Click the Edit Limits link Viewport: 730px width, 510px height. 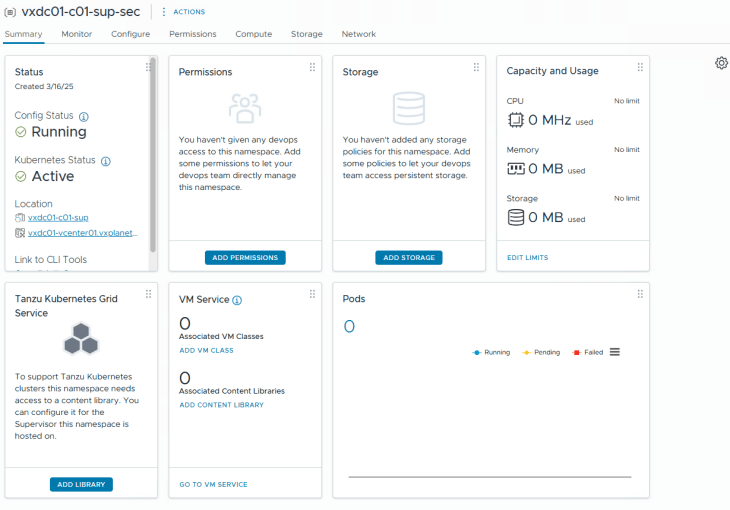pyautogui.click(x=527, y=258)
